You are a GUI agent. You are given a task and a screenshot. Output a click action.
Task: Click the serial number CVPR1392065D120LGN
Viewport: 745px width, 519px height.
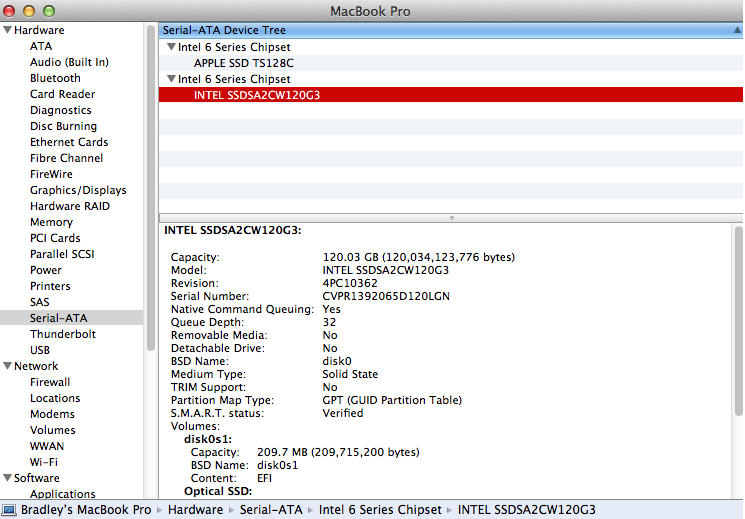(386, 296)
